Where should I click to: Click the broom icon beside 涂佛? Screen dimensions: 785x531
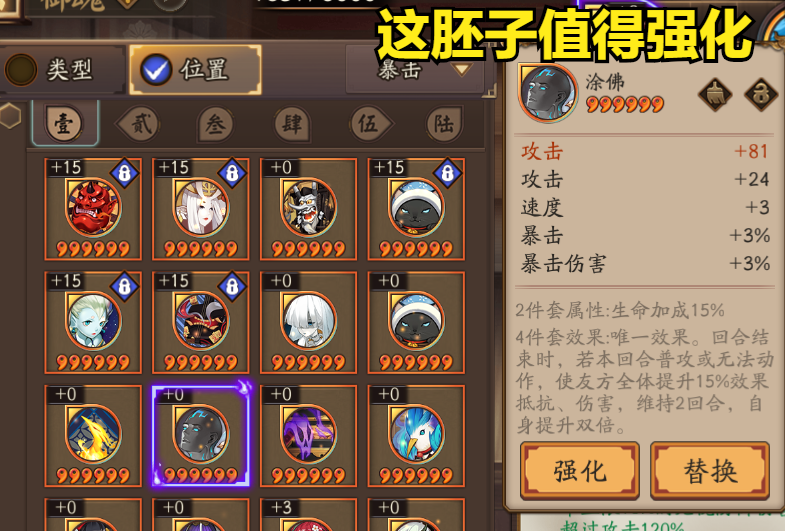tap(715, 94)
